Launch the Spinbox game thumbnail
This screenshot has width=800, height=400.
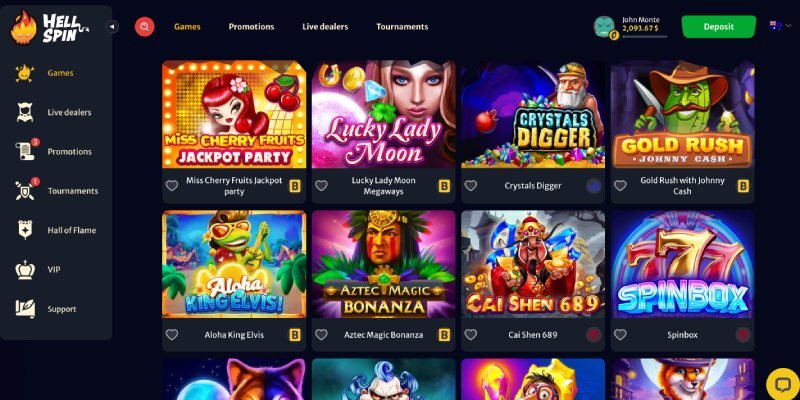pyautogui.click(x=682, y=264)
